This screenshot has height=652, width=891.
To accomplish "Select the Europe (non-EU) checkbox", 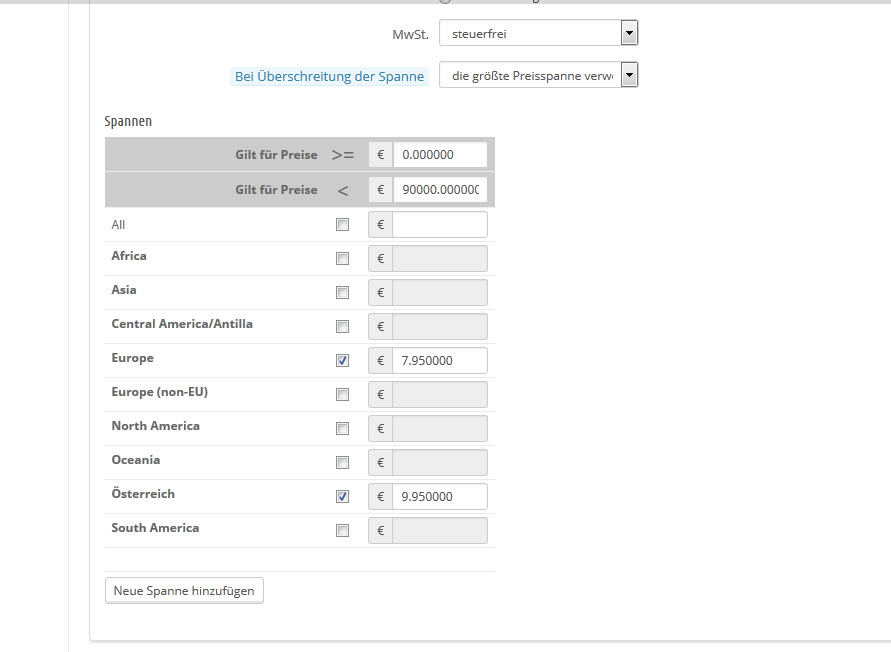I will coord(343,394).
